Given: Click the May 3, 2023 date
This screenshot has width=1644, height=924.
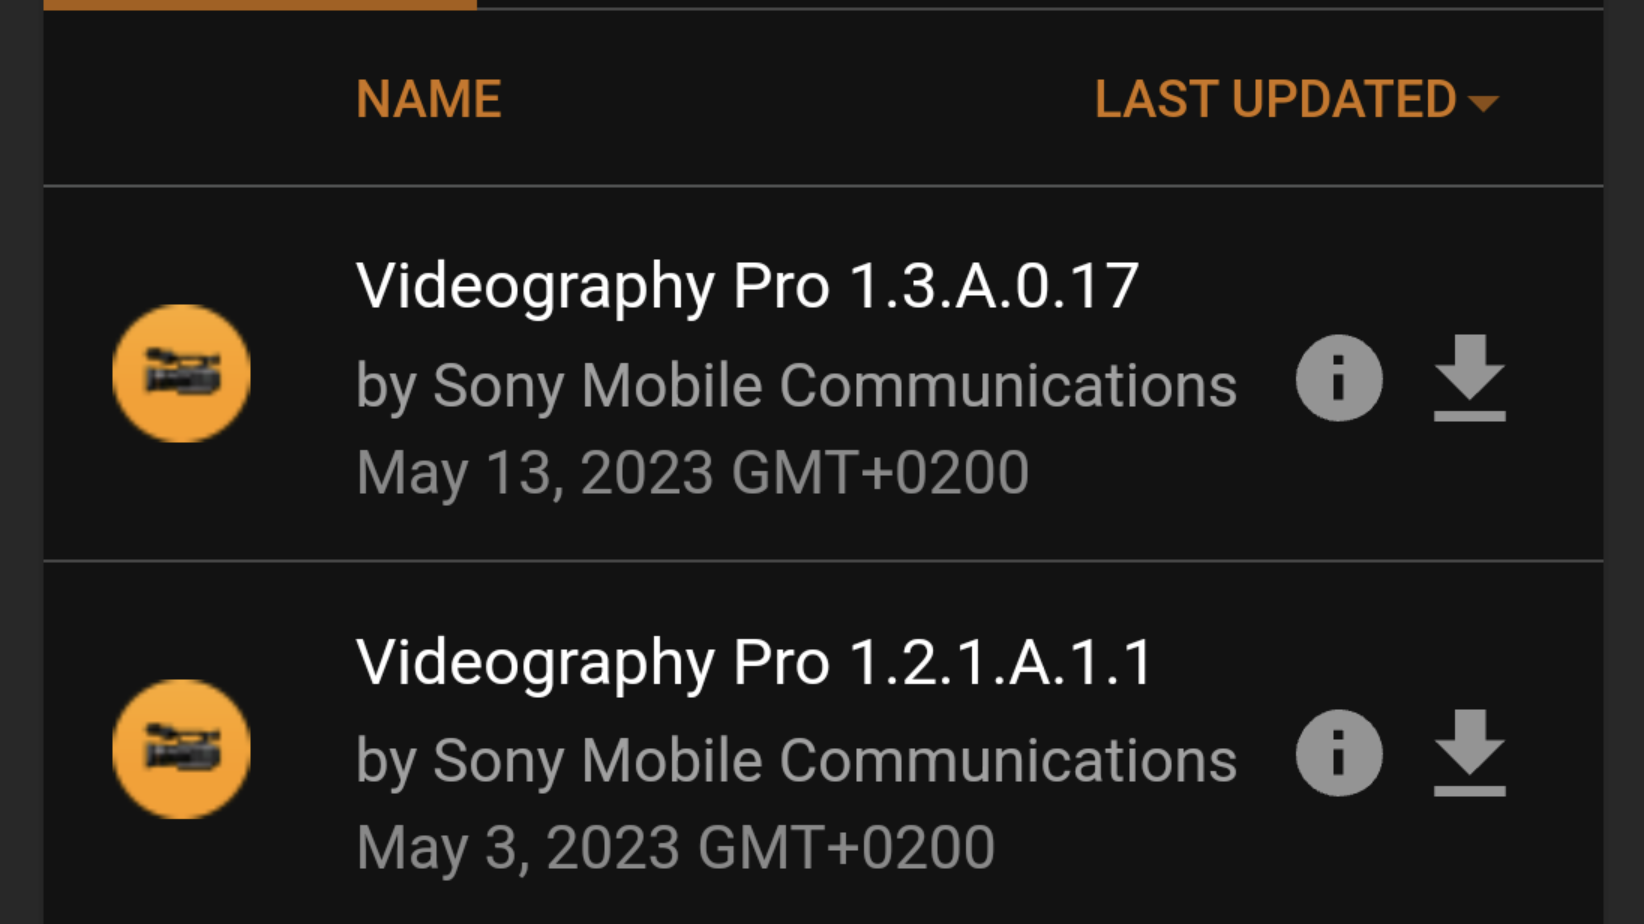Looking at the screenshot, I should pyautogui.click(x=675, y=848).
